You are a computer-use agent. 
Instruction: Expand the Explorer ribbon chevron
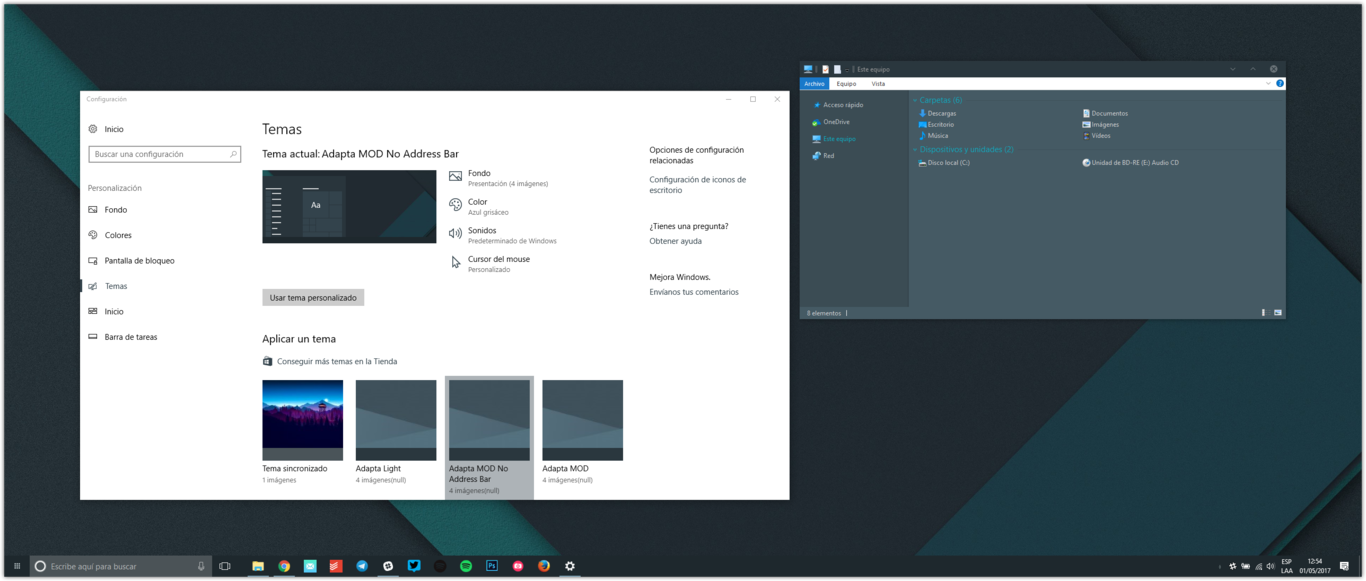[x=1269, y=84]
